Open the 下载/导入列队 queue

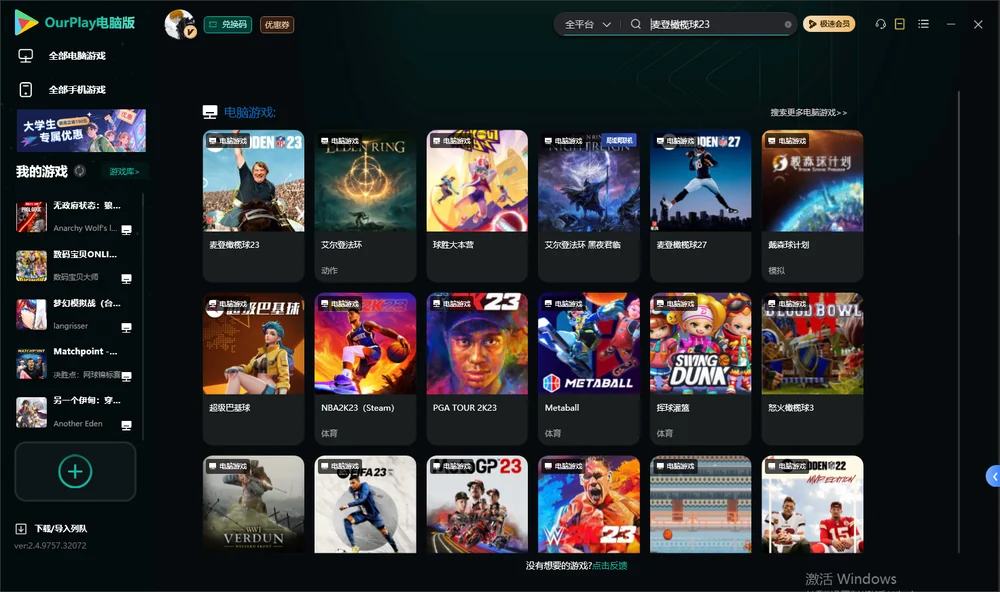(61, 529)
